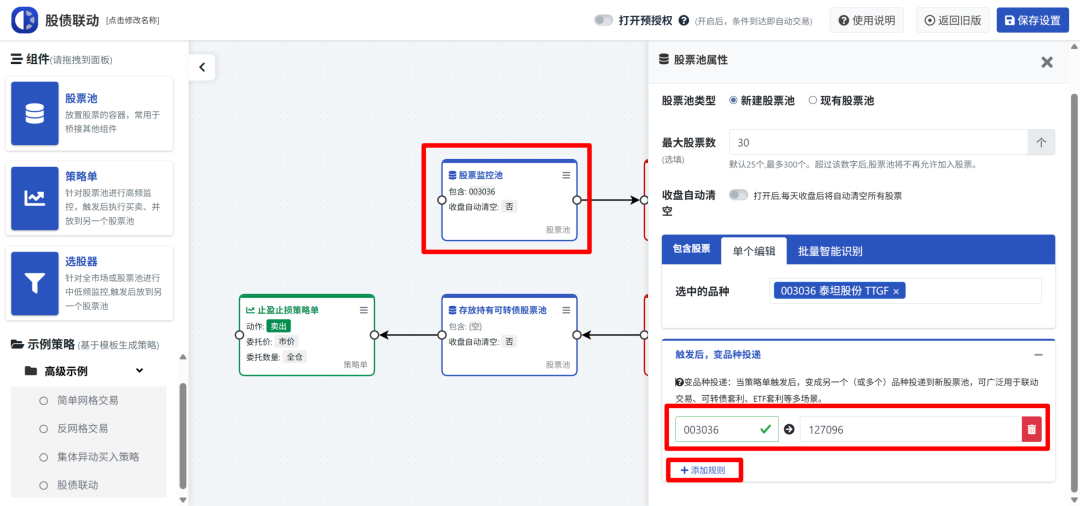Collapse the 高级示例 folder
1080x506 pixels.
tap(139, 371)
